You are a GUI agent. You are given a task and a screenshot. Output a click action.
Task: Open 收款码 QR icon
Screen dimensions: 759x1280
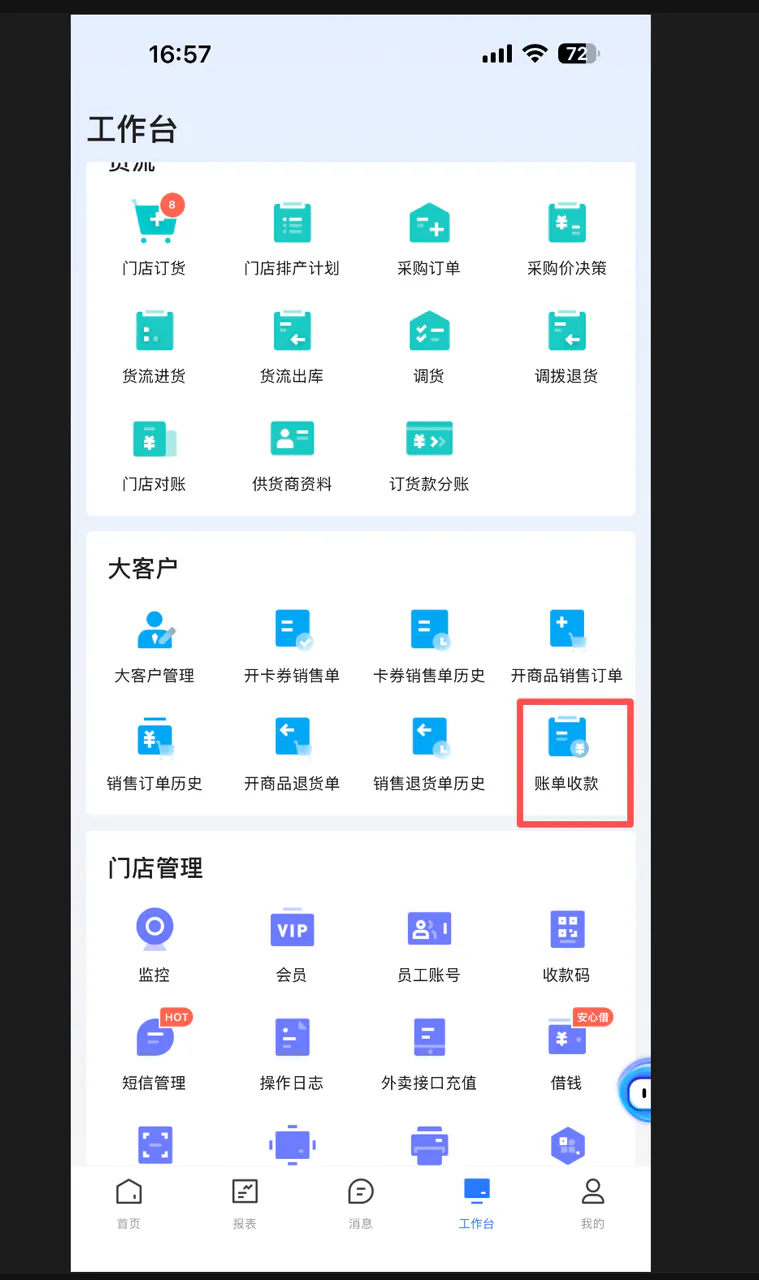tap(567, 929)
